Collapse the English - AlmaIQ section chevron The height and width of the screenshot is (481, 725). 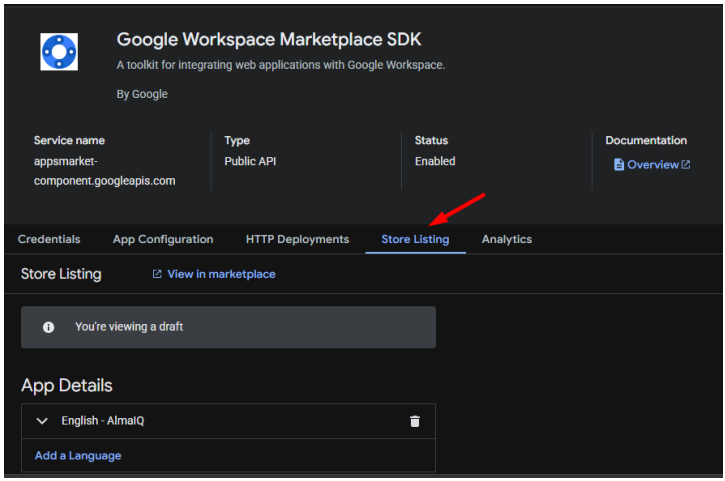point(42,421)
